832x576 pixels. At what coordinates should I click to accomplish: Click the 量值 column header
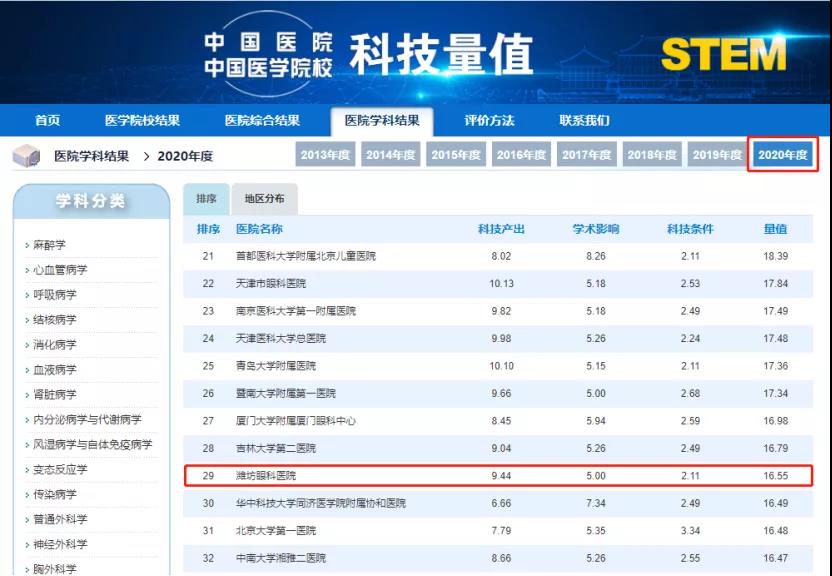(775, 229)
